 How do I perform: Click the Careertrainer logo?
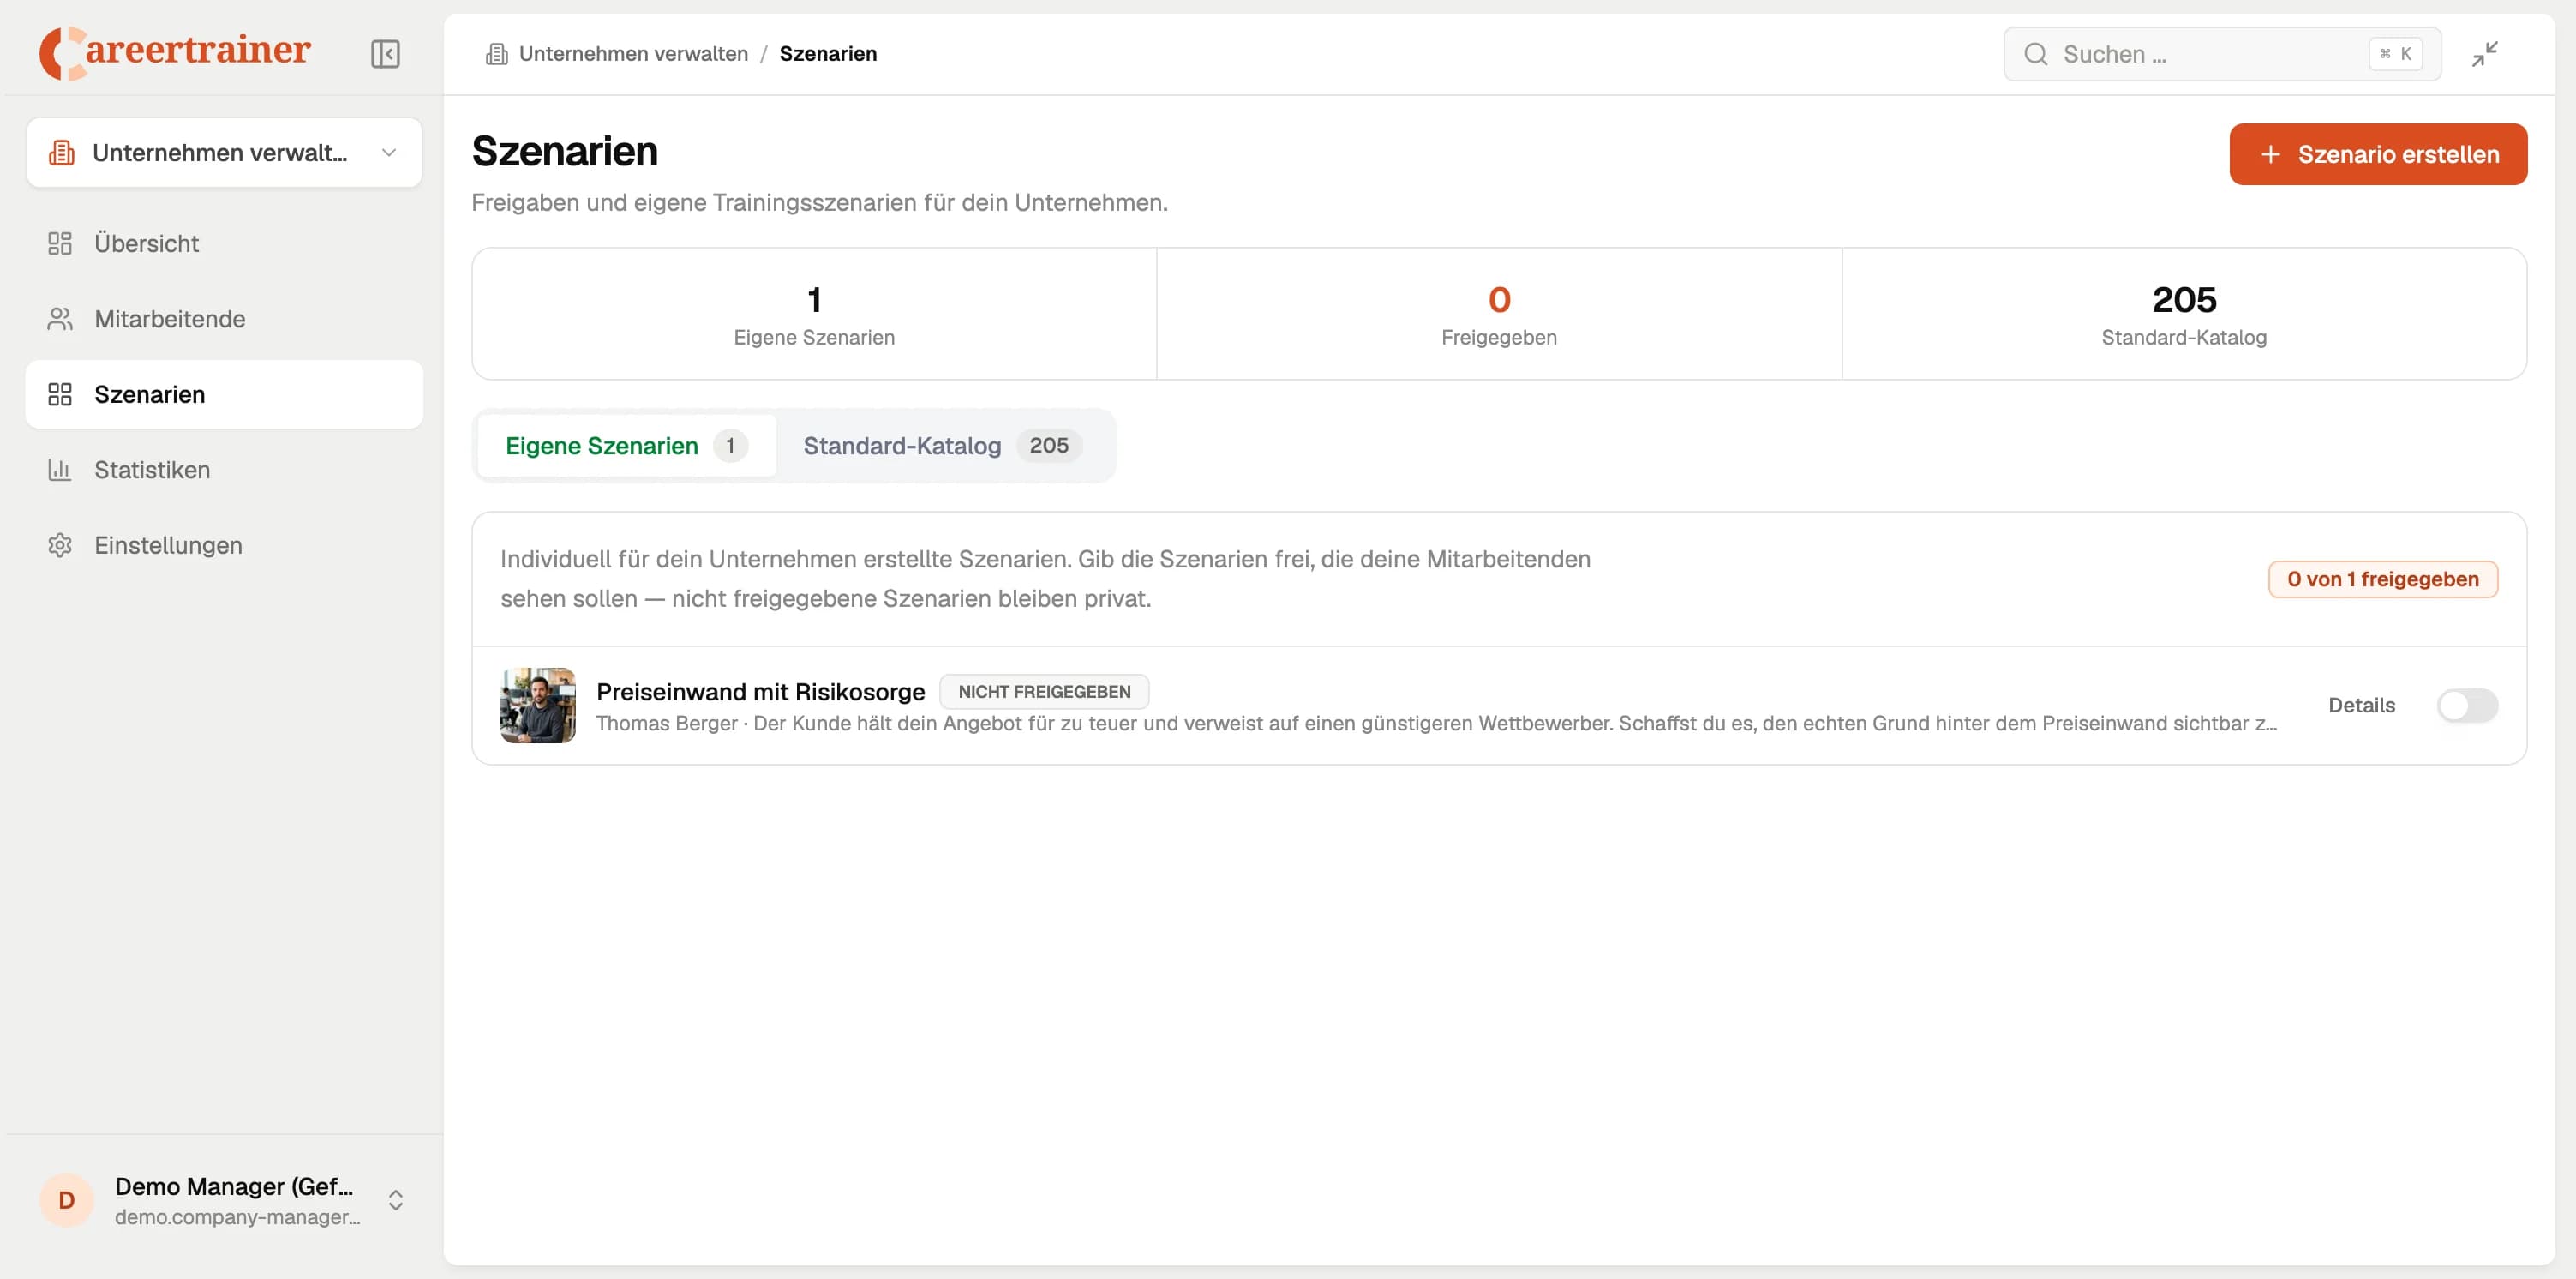pos(175,52)
